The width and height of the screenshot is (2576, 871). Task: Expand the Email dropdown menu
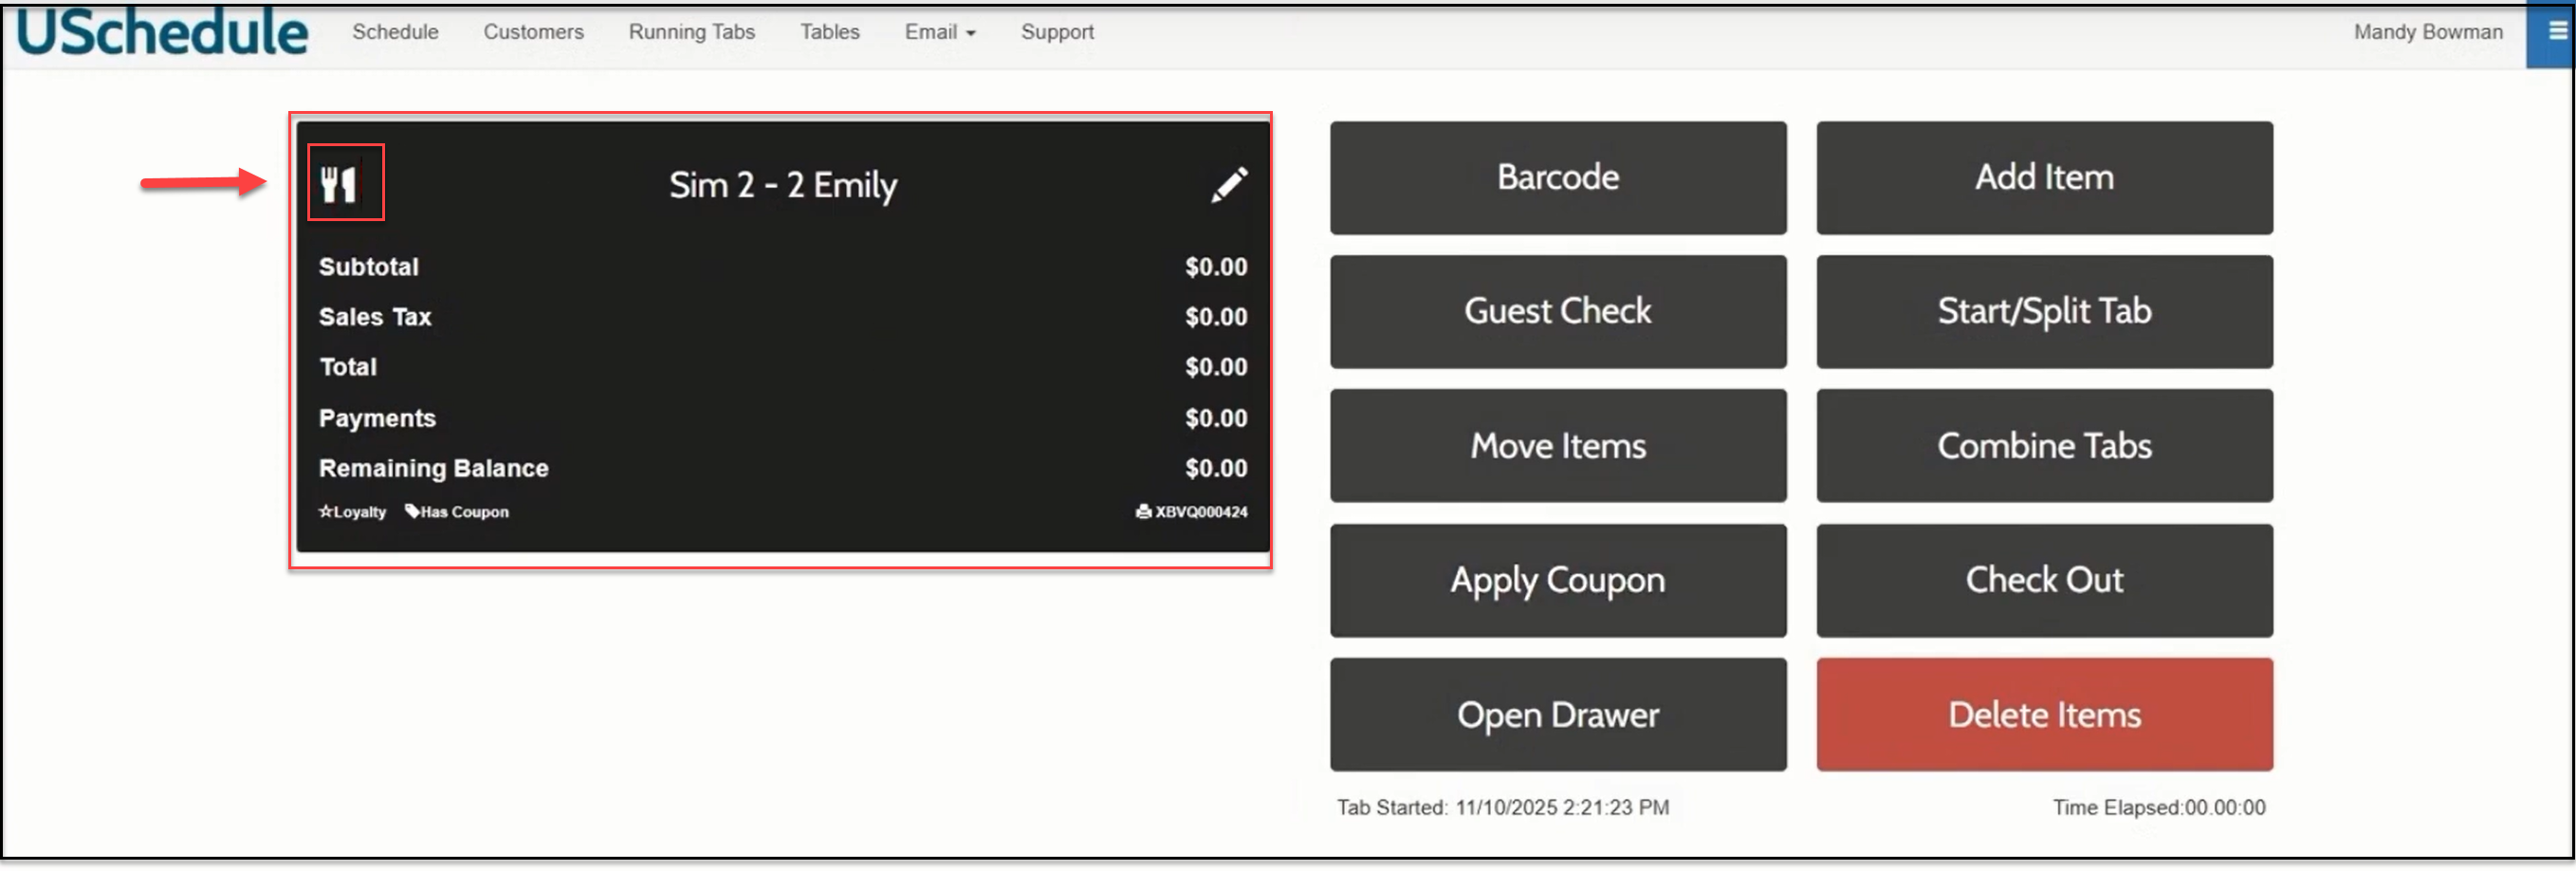coord(939,32)
